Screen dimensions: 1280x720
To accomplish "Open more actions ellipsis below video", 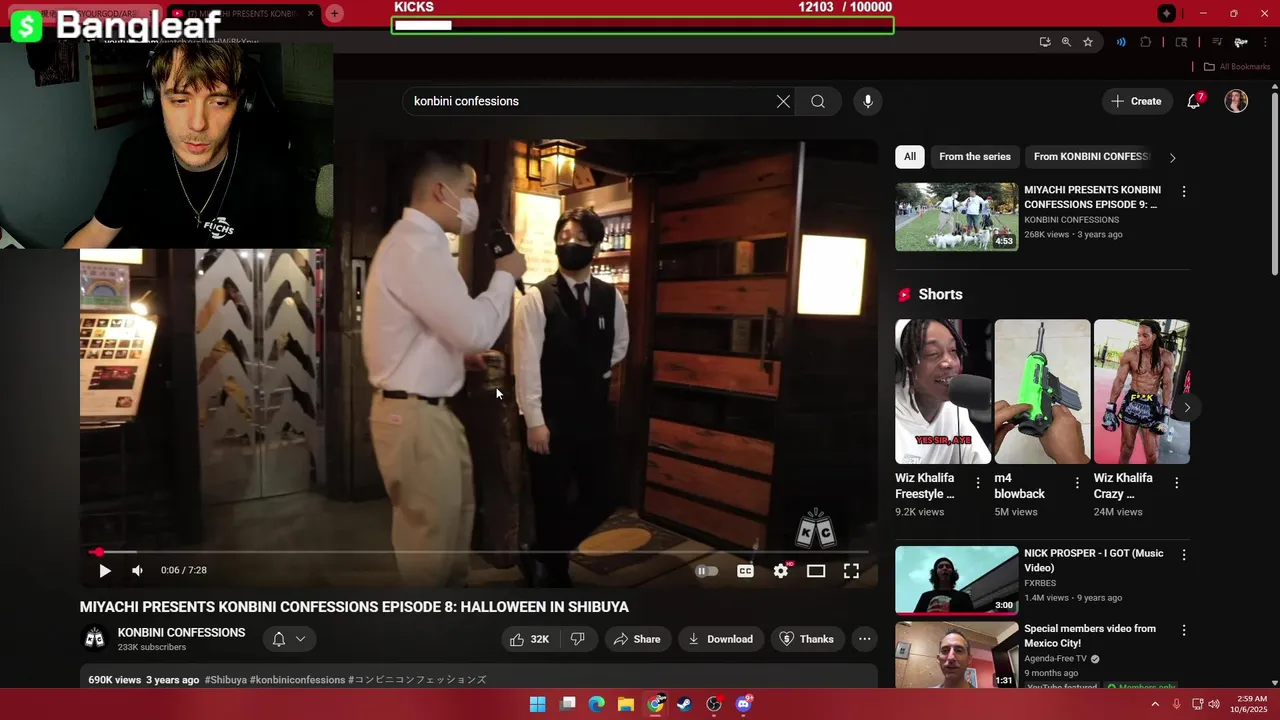I will click(865, 639).
